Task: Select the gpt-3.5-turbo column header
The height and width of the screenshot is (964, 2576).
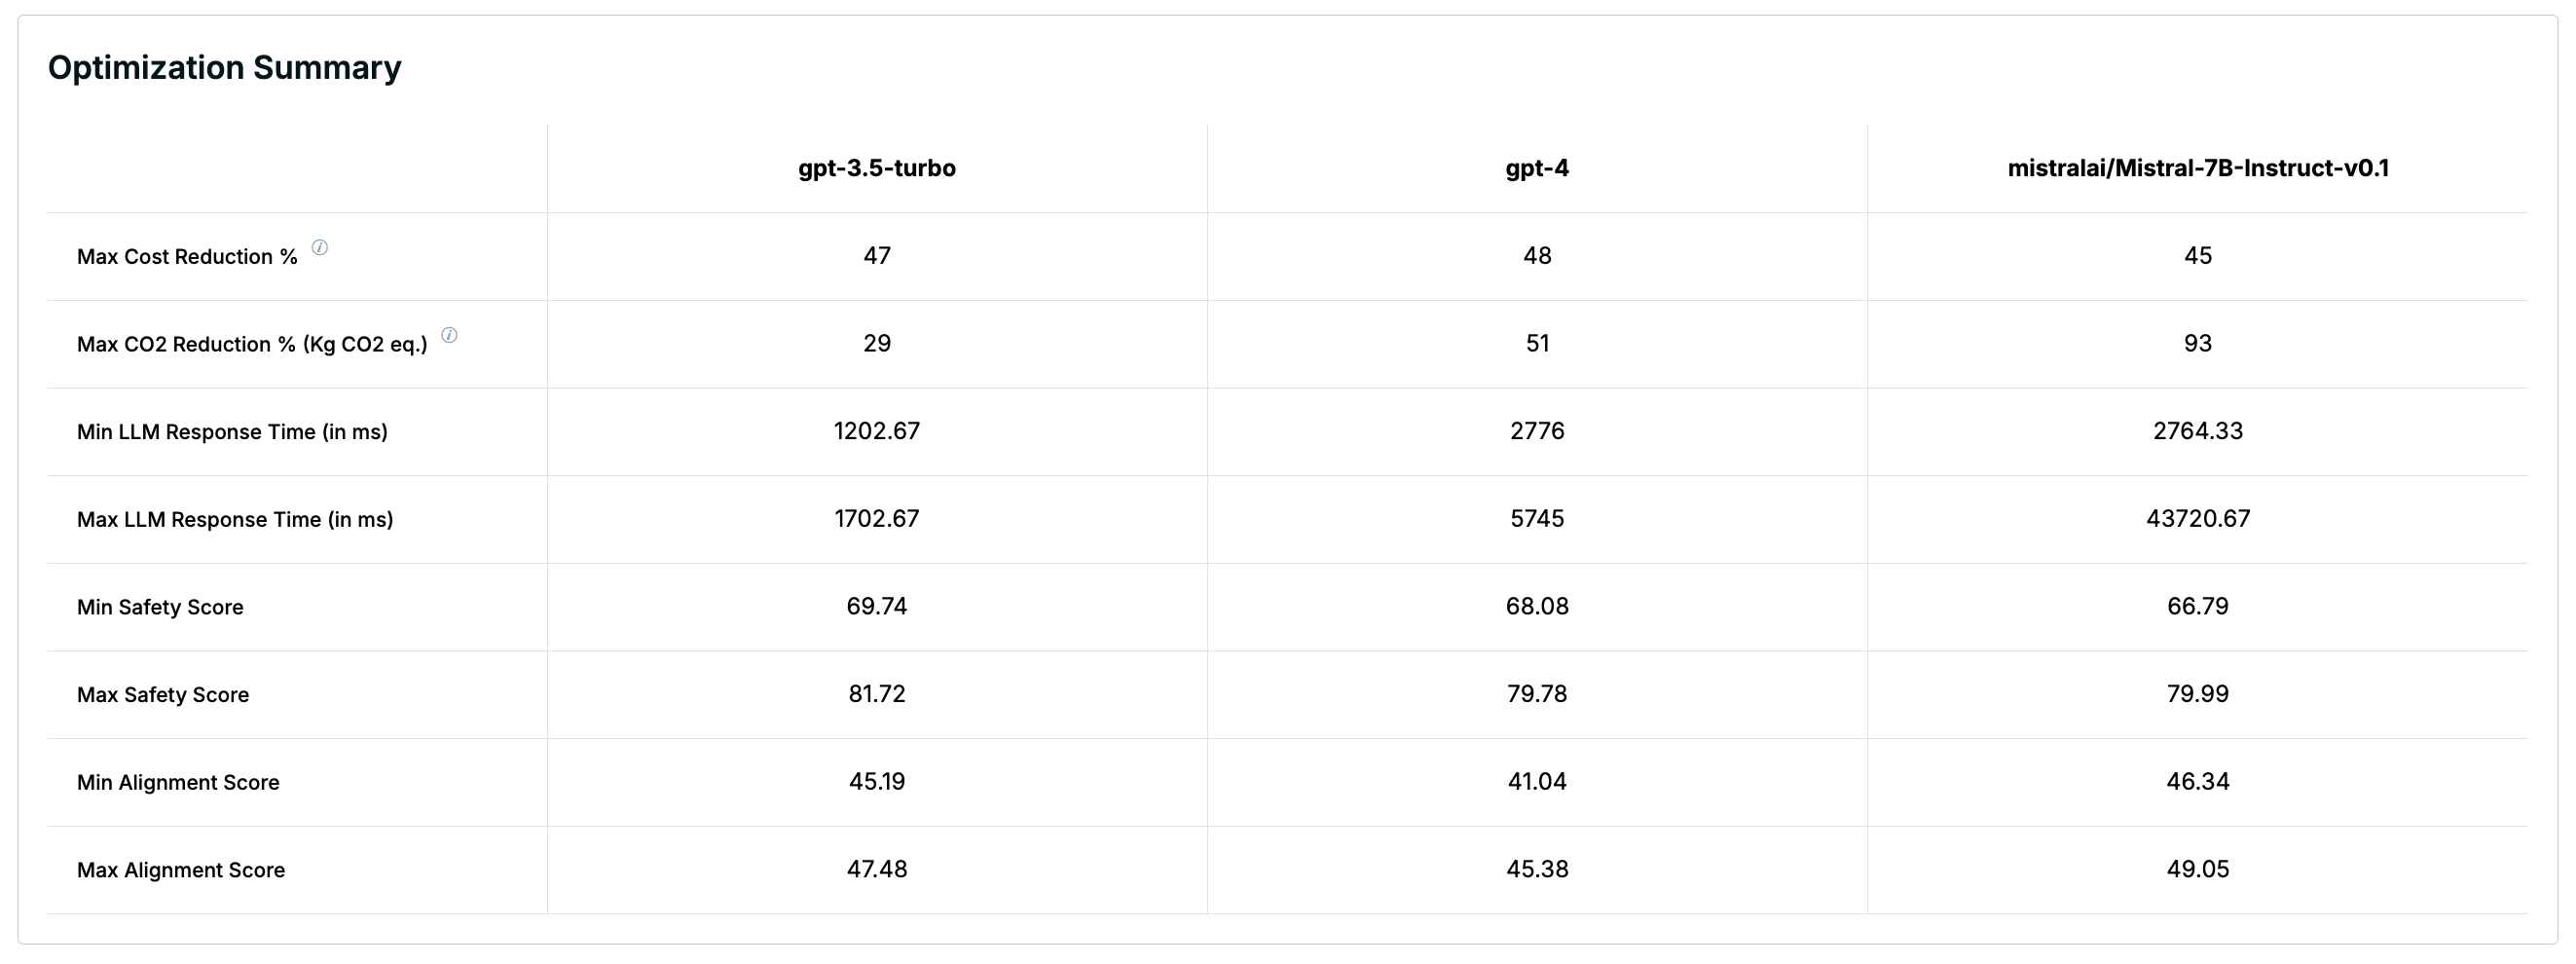Action: coord(876,168)
